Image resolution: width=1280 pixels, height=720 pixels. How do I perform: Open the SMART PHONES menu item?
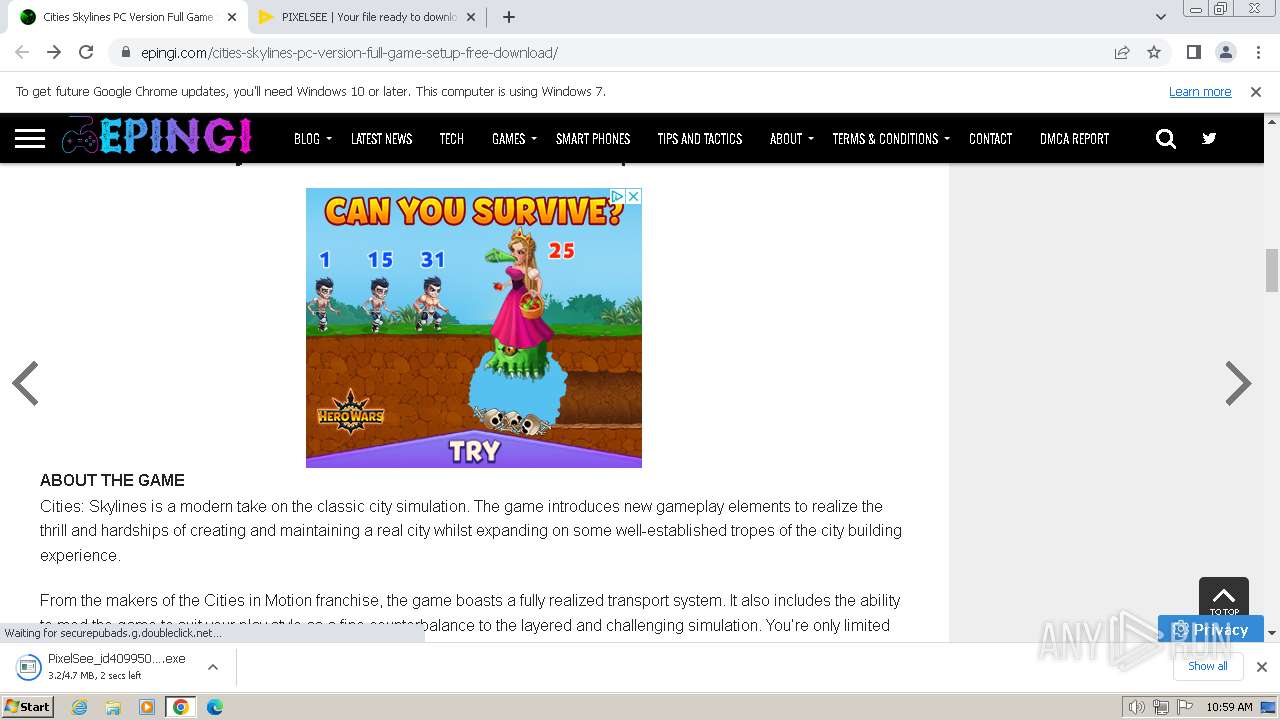point(593,139)
